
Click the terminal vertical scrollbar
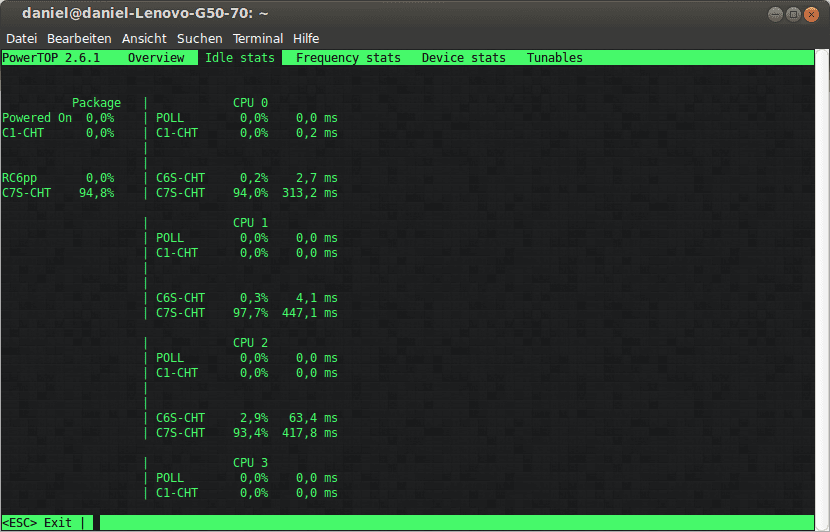(x=822, y=290)
